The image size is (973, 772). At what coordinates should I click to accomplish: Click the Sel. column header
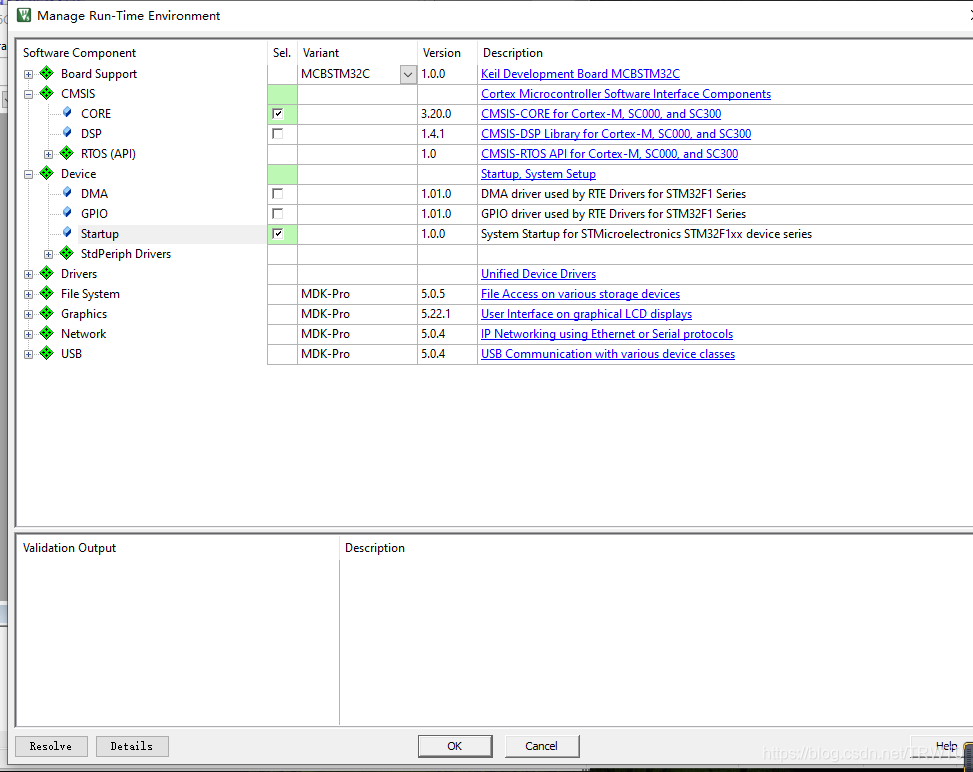coord(282,53)
